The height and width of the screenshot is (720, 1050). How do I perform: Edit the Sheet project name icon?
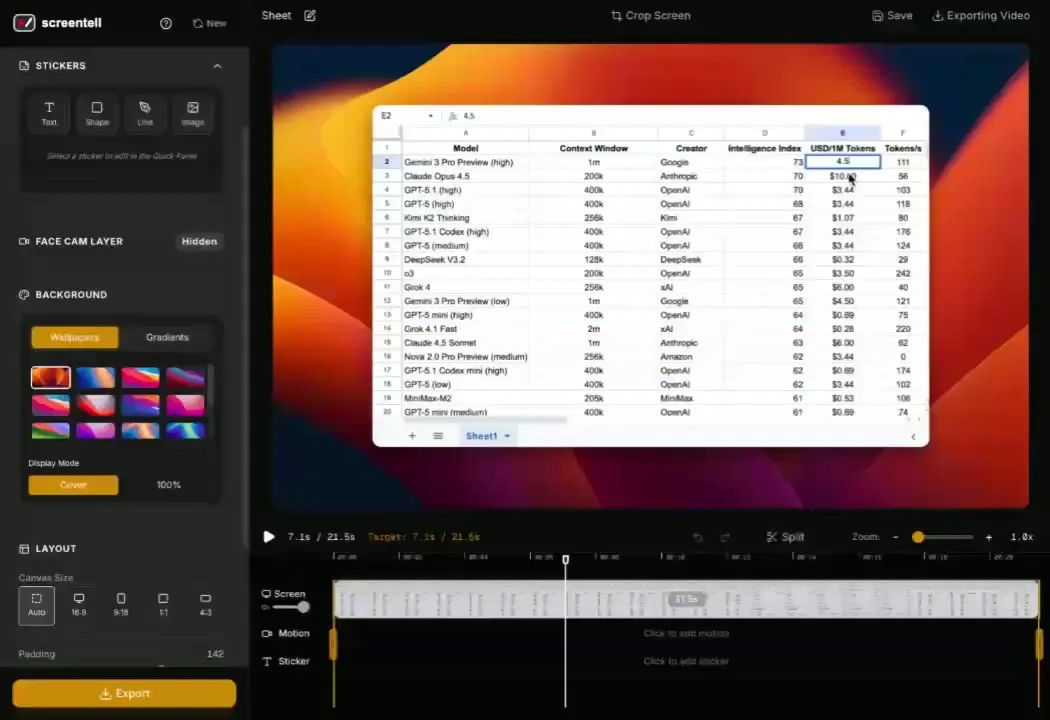pyautogui.click(x=309, y=15)
